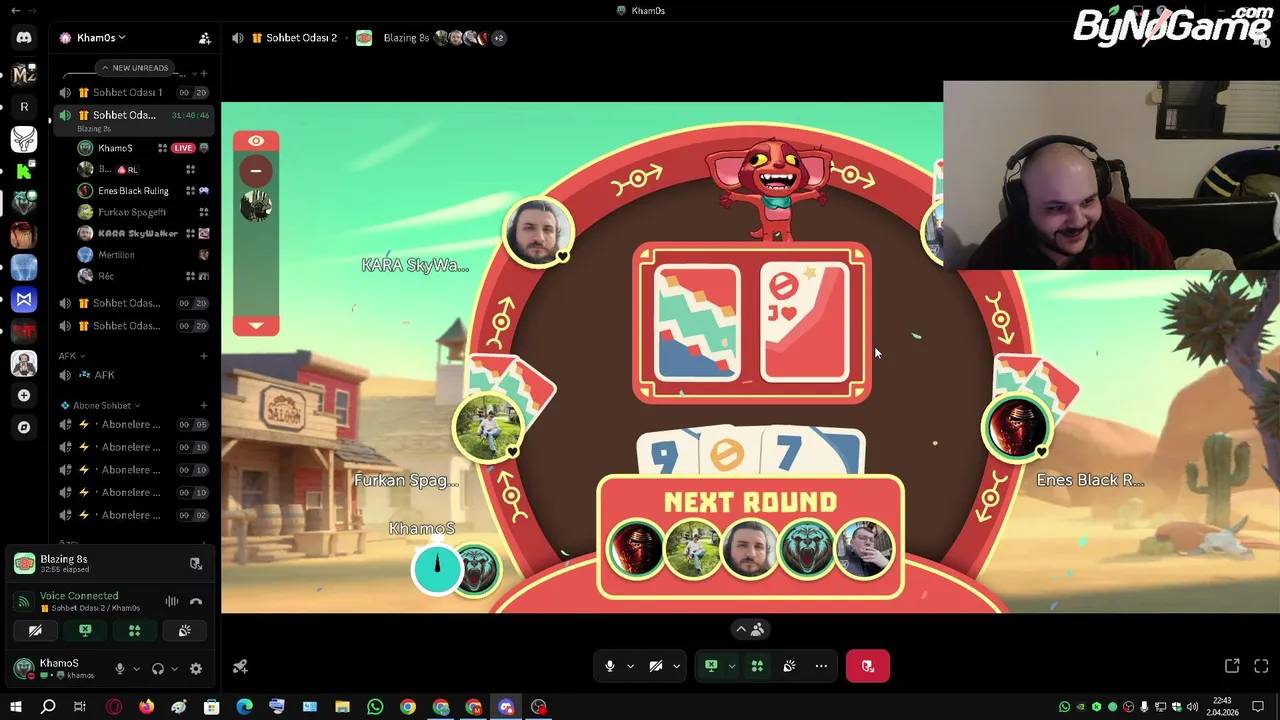Open Discord direct messages home icon
The width and height of the screenshot is (1280, 720).
[24, 38]
